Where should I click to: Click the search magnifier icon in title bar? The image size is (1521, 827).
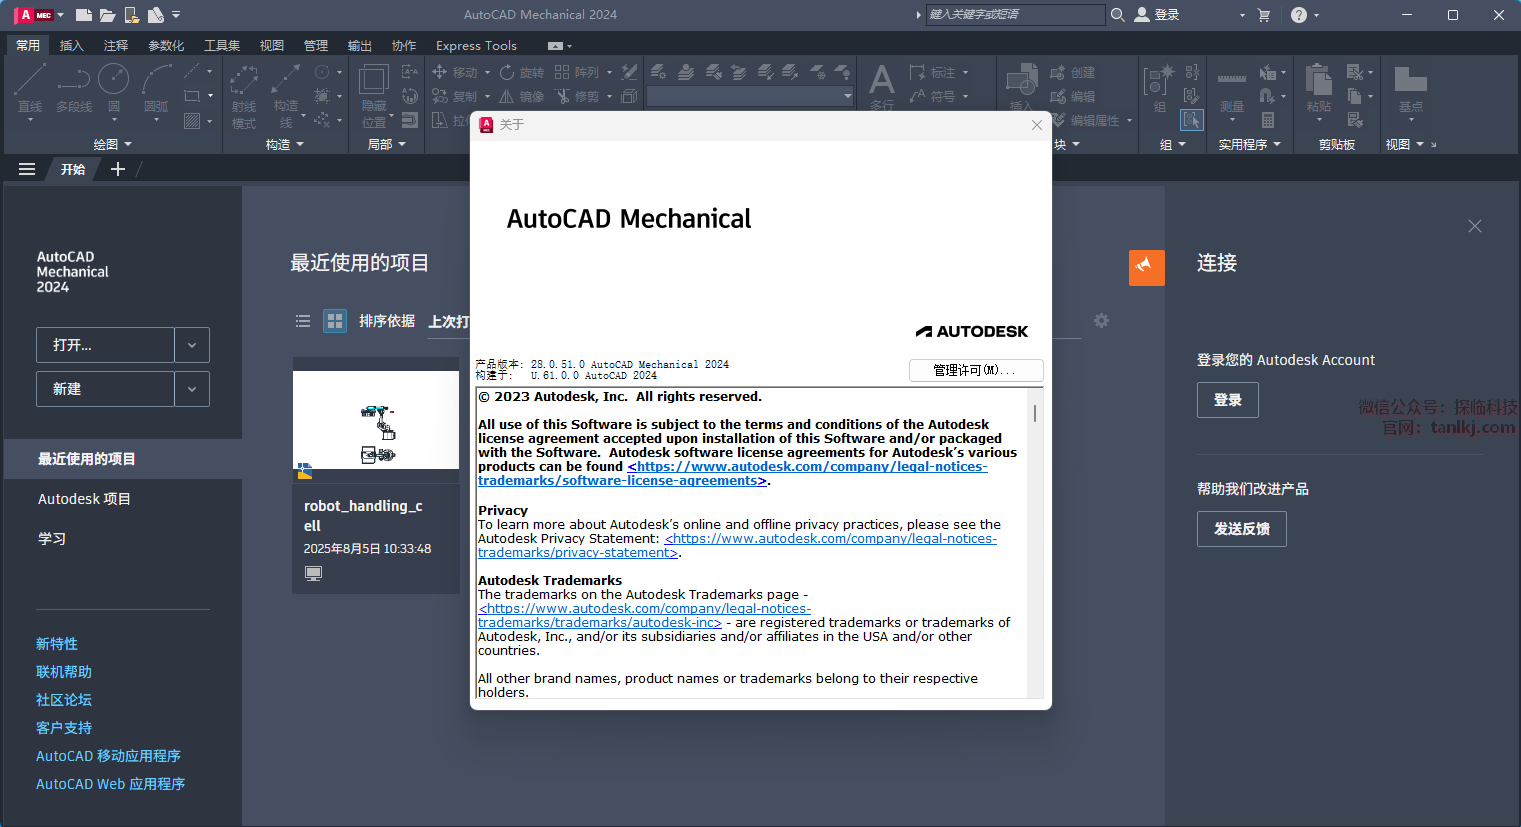[x=1118, y=15]
